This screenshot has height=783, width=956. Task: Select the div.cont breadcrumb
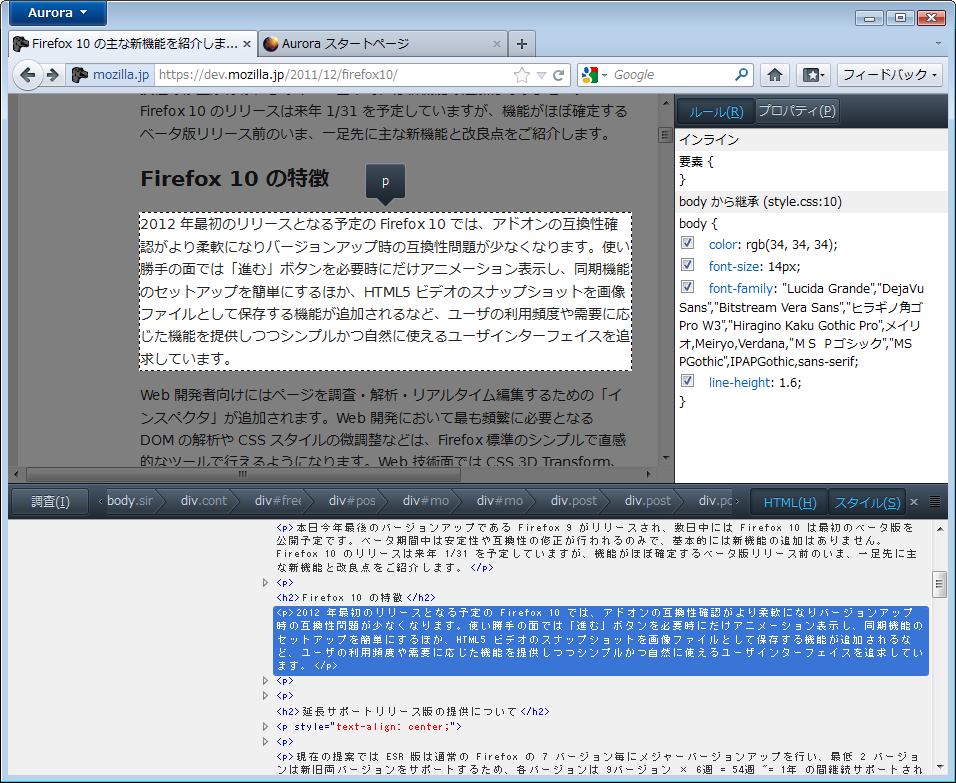coord(204,501)
